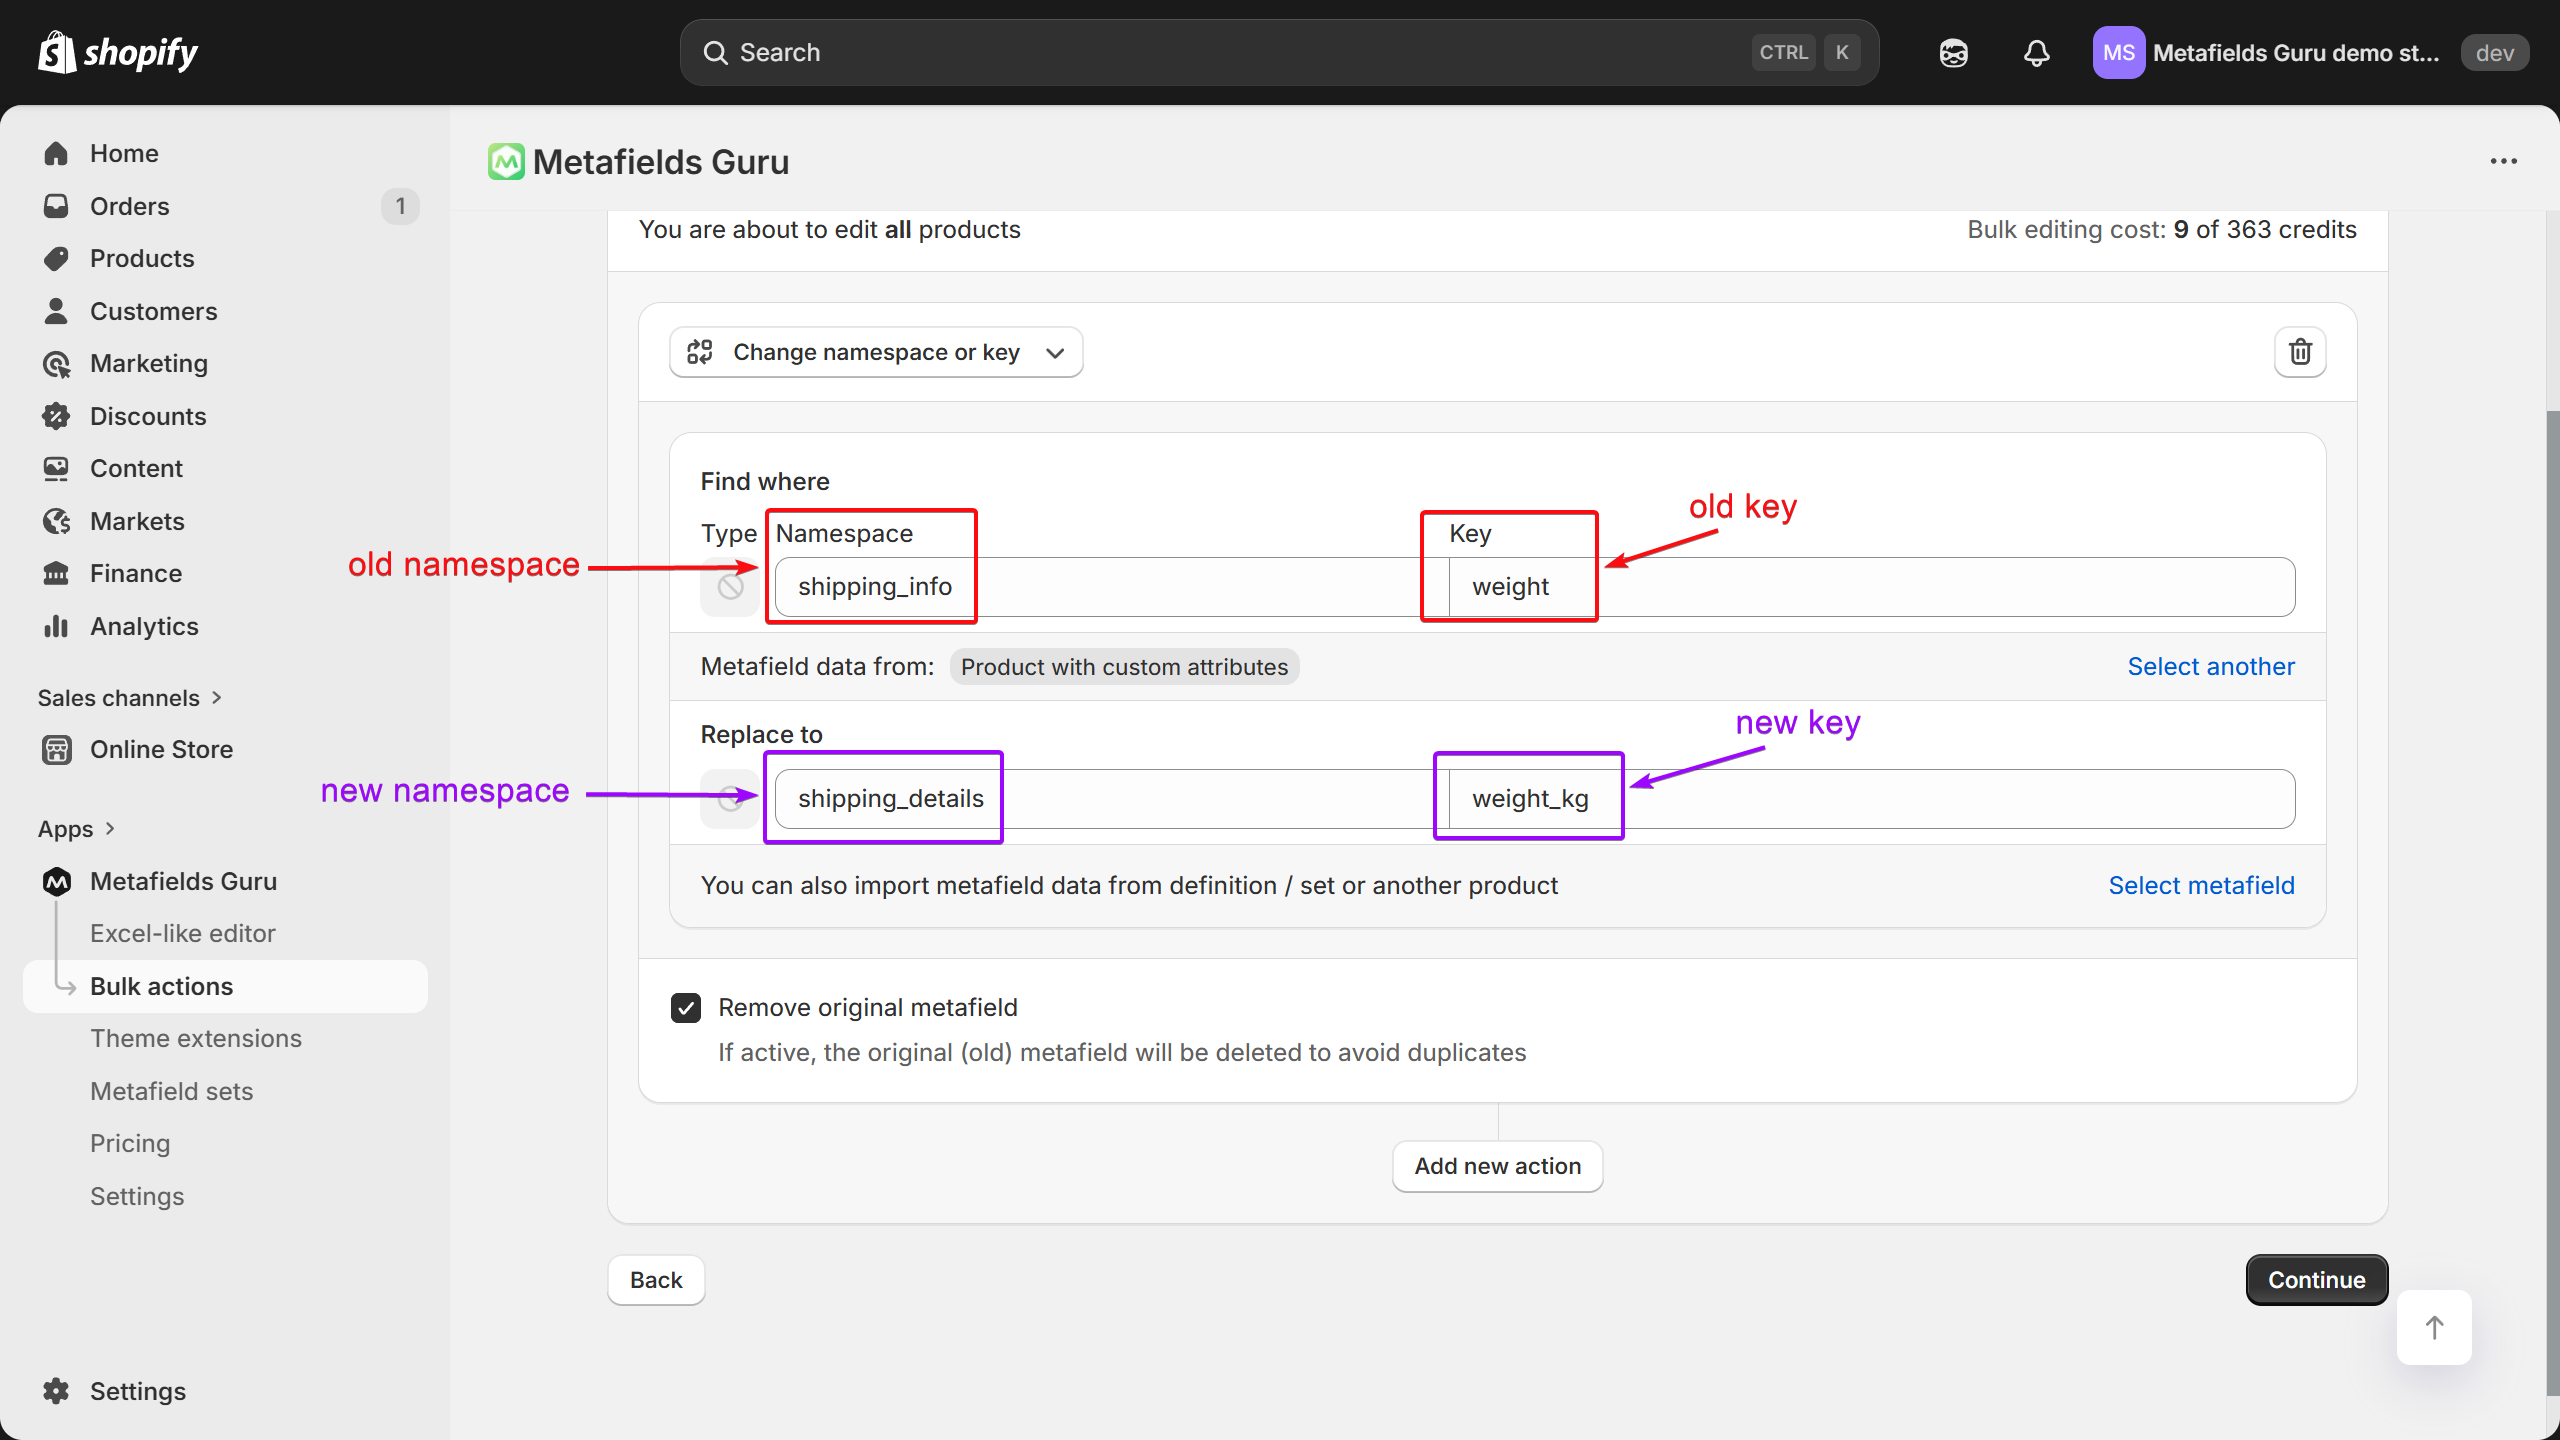Click the Sidekick assistant icon in the top bar
This screenshot has height=1440, width=2560.
coord(1953,53)
